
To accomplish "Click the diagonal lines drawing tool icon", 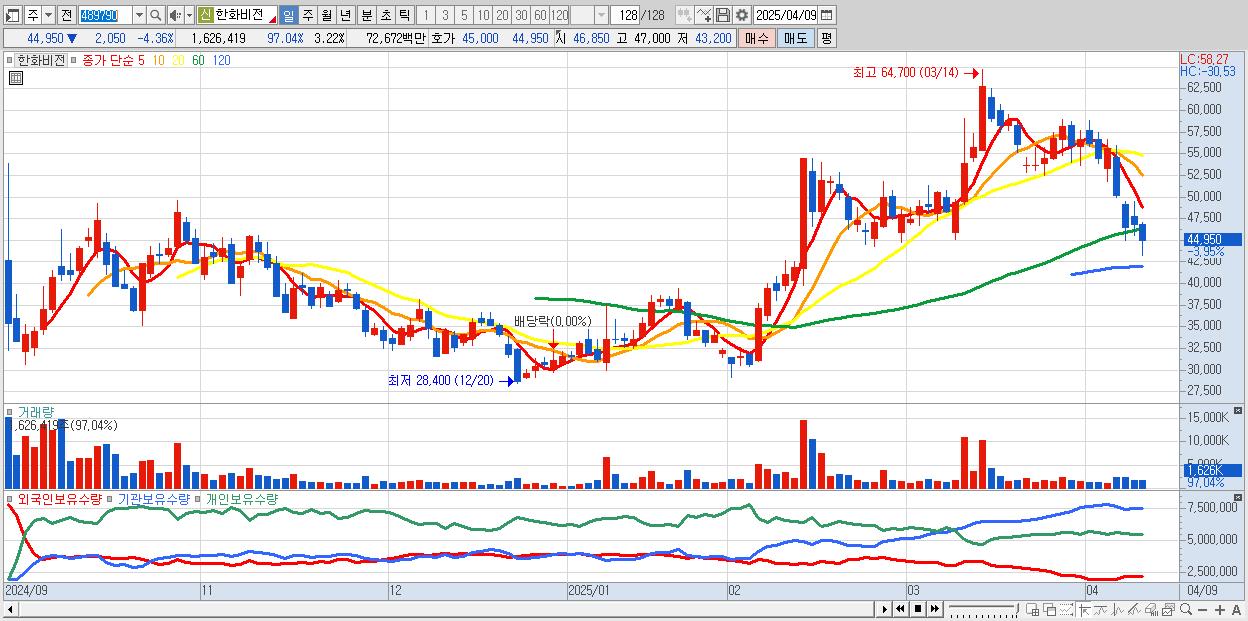I will tap(1134, 609).
